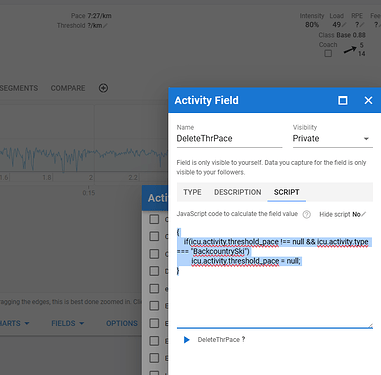Edit the Hide script pencil icon
Screen dimensions: 381x375
tap(363, 214)
